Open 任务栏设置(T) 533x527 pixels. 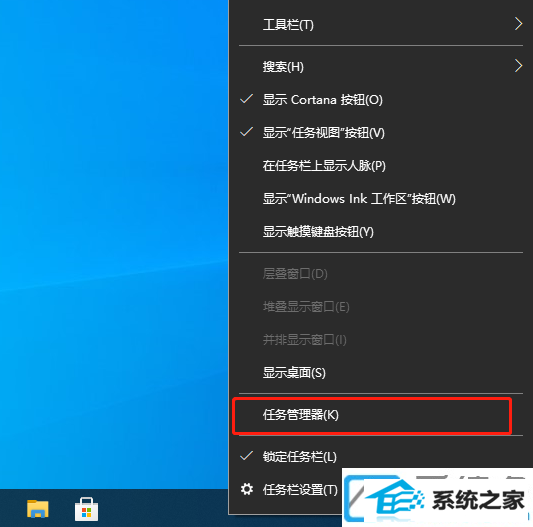(300, 490)
